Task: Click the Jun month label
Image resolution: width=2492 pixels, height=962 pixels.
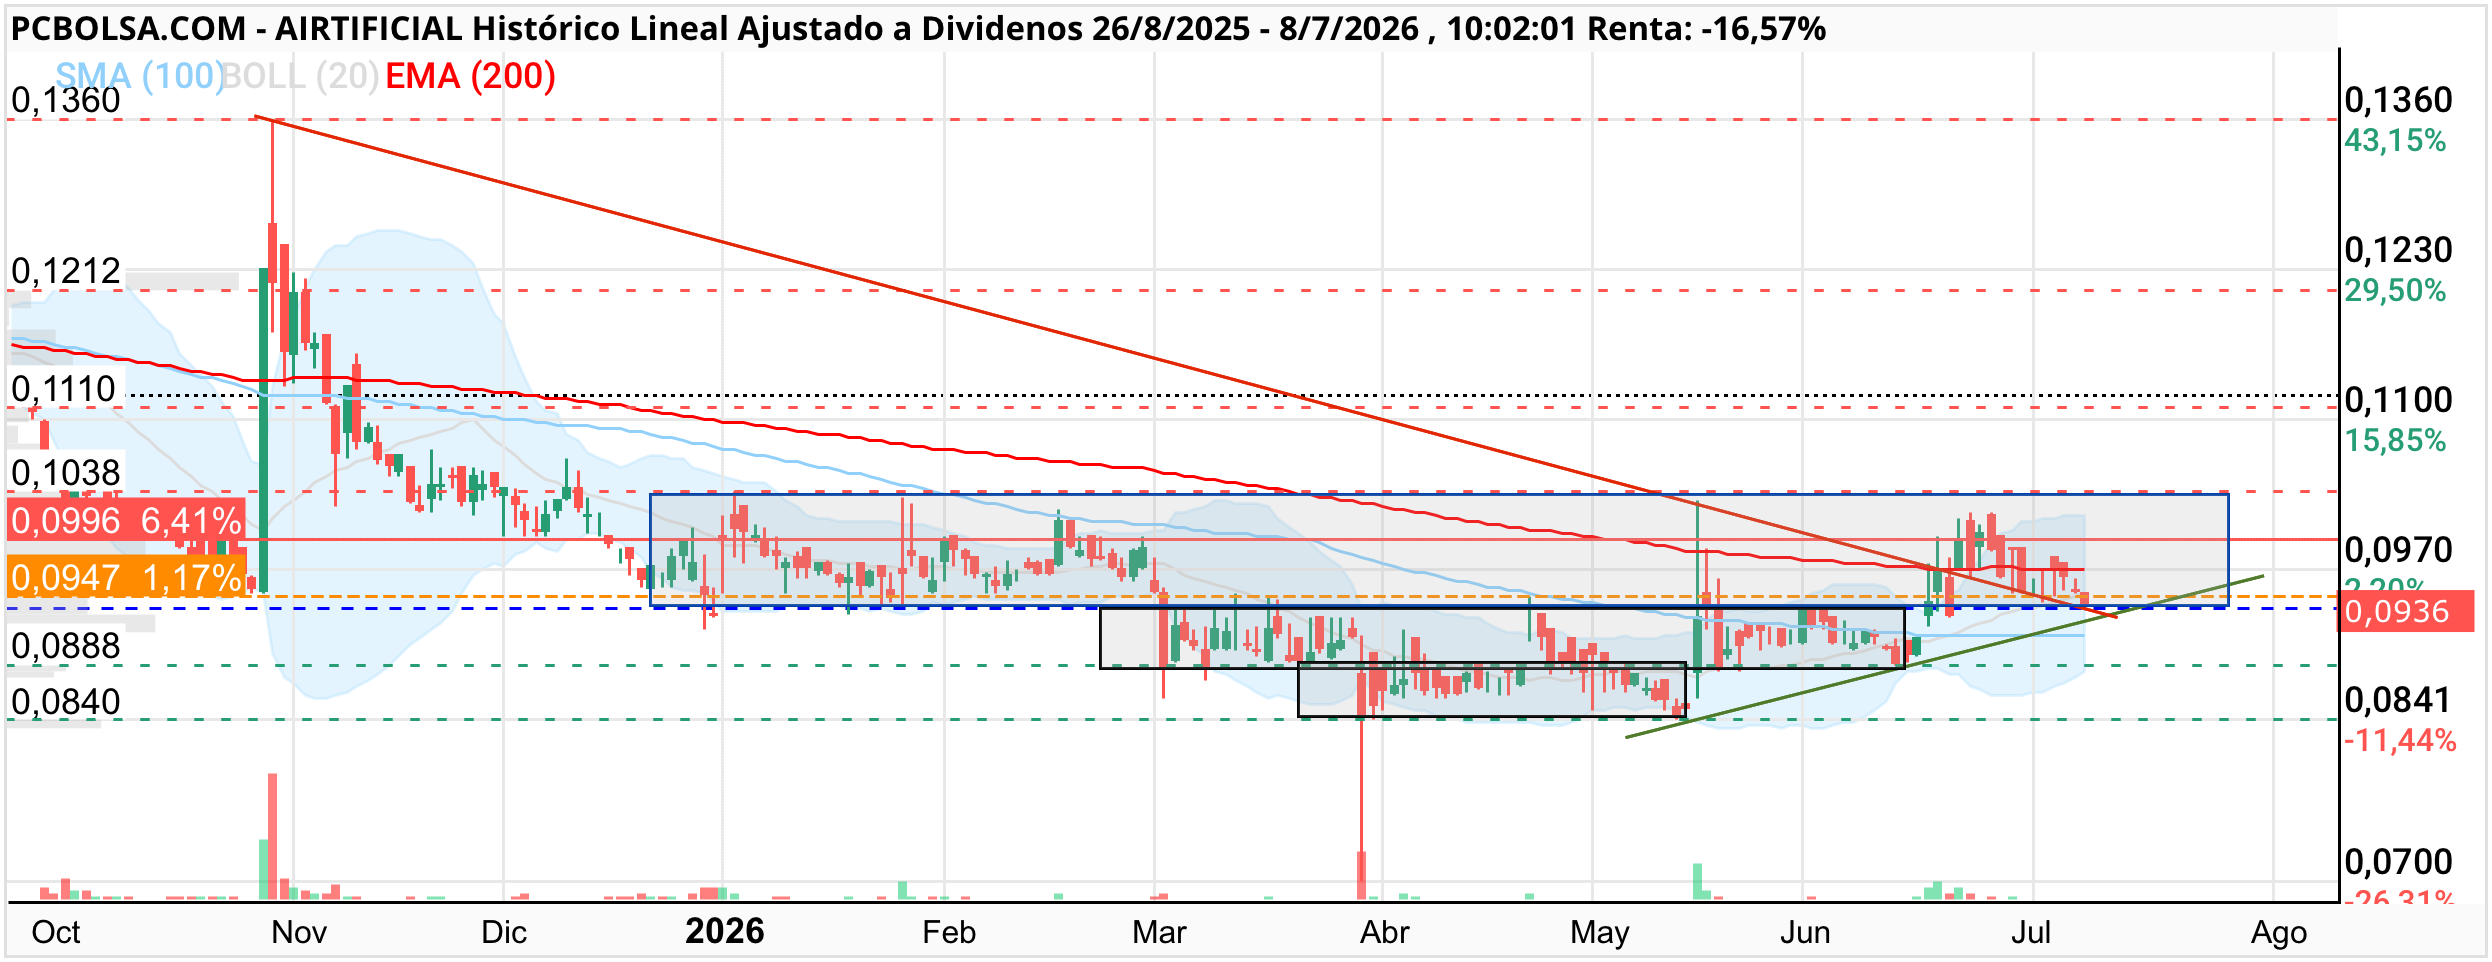Action: [1805, 932]
